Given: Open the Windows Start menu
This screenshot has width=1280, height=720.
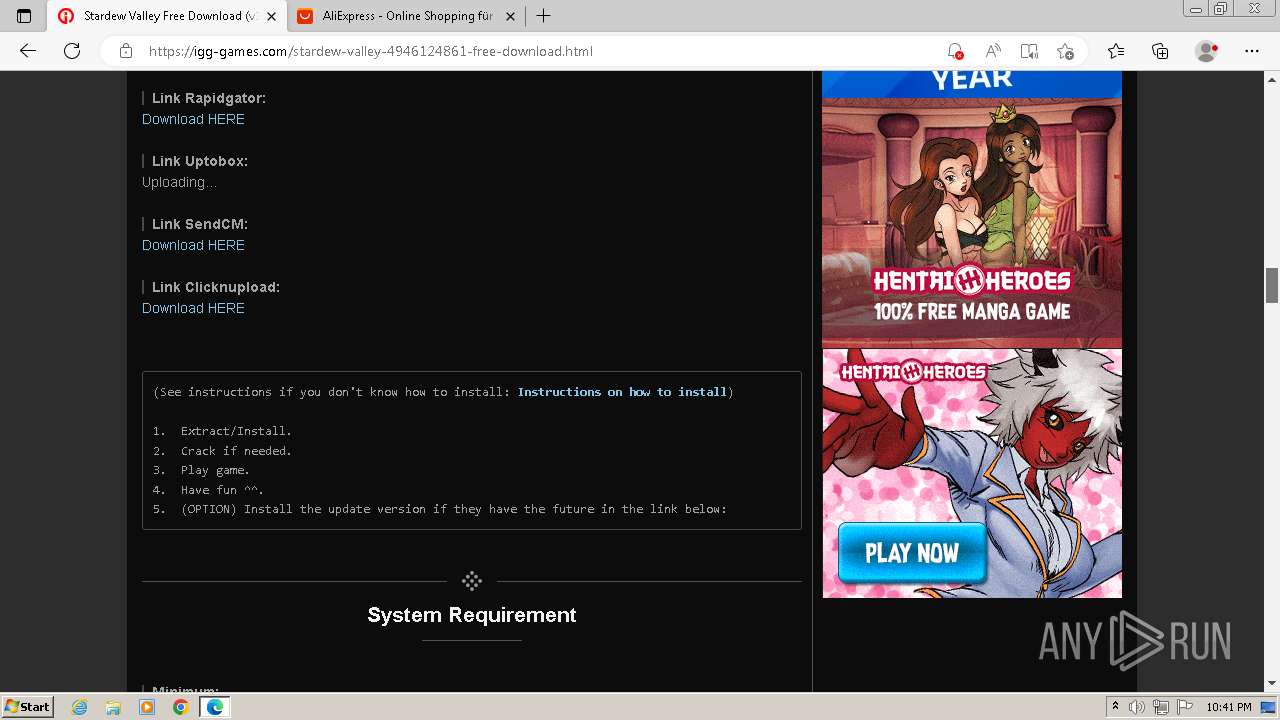Looking at the screenshot, I should point(28,707).
